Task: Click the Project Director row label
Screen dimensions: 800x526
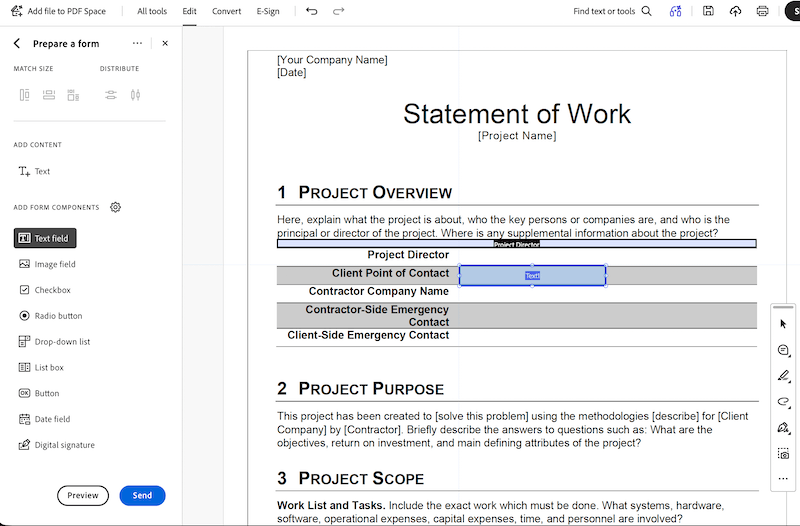Action: pos(408,255)
